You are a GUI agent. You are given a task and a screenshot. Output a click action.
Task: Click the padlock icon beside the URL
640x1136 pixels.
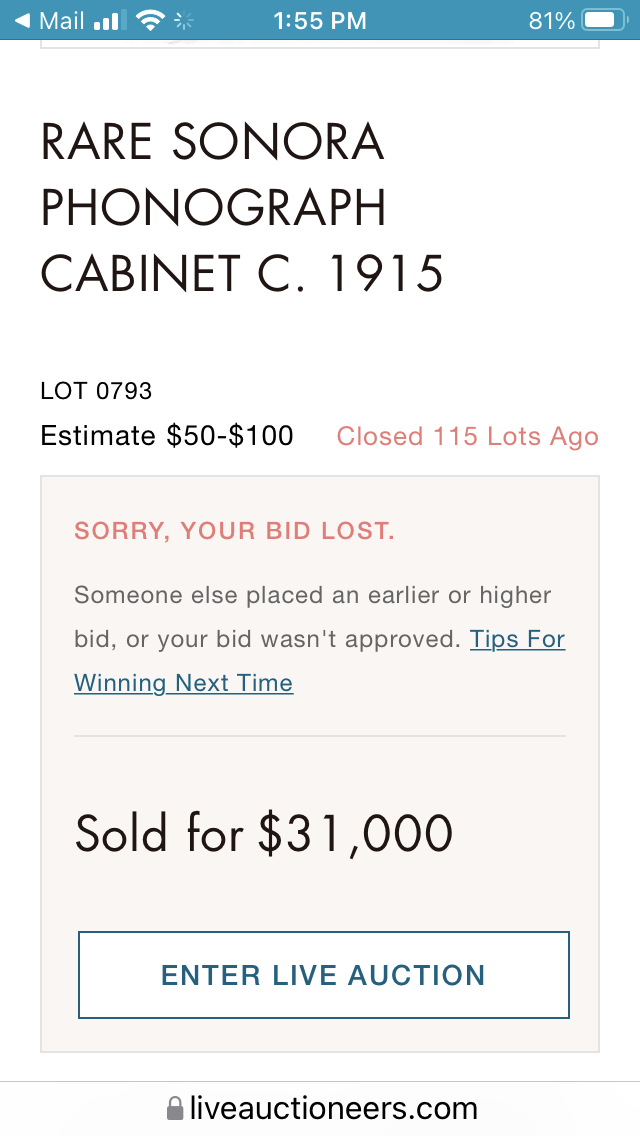pyautogui.click(x=175, y=1108)
